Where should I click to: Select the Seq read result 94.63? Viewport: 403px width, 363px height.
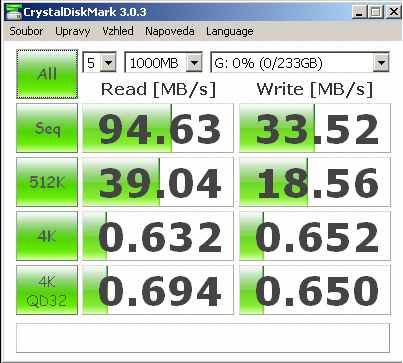[x=158, y=128]
